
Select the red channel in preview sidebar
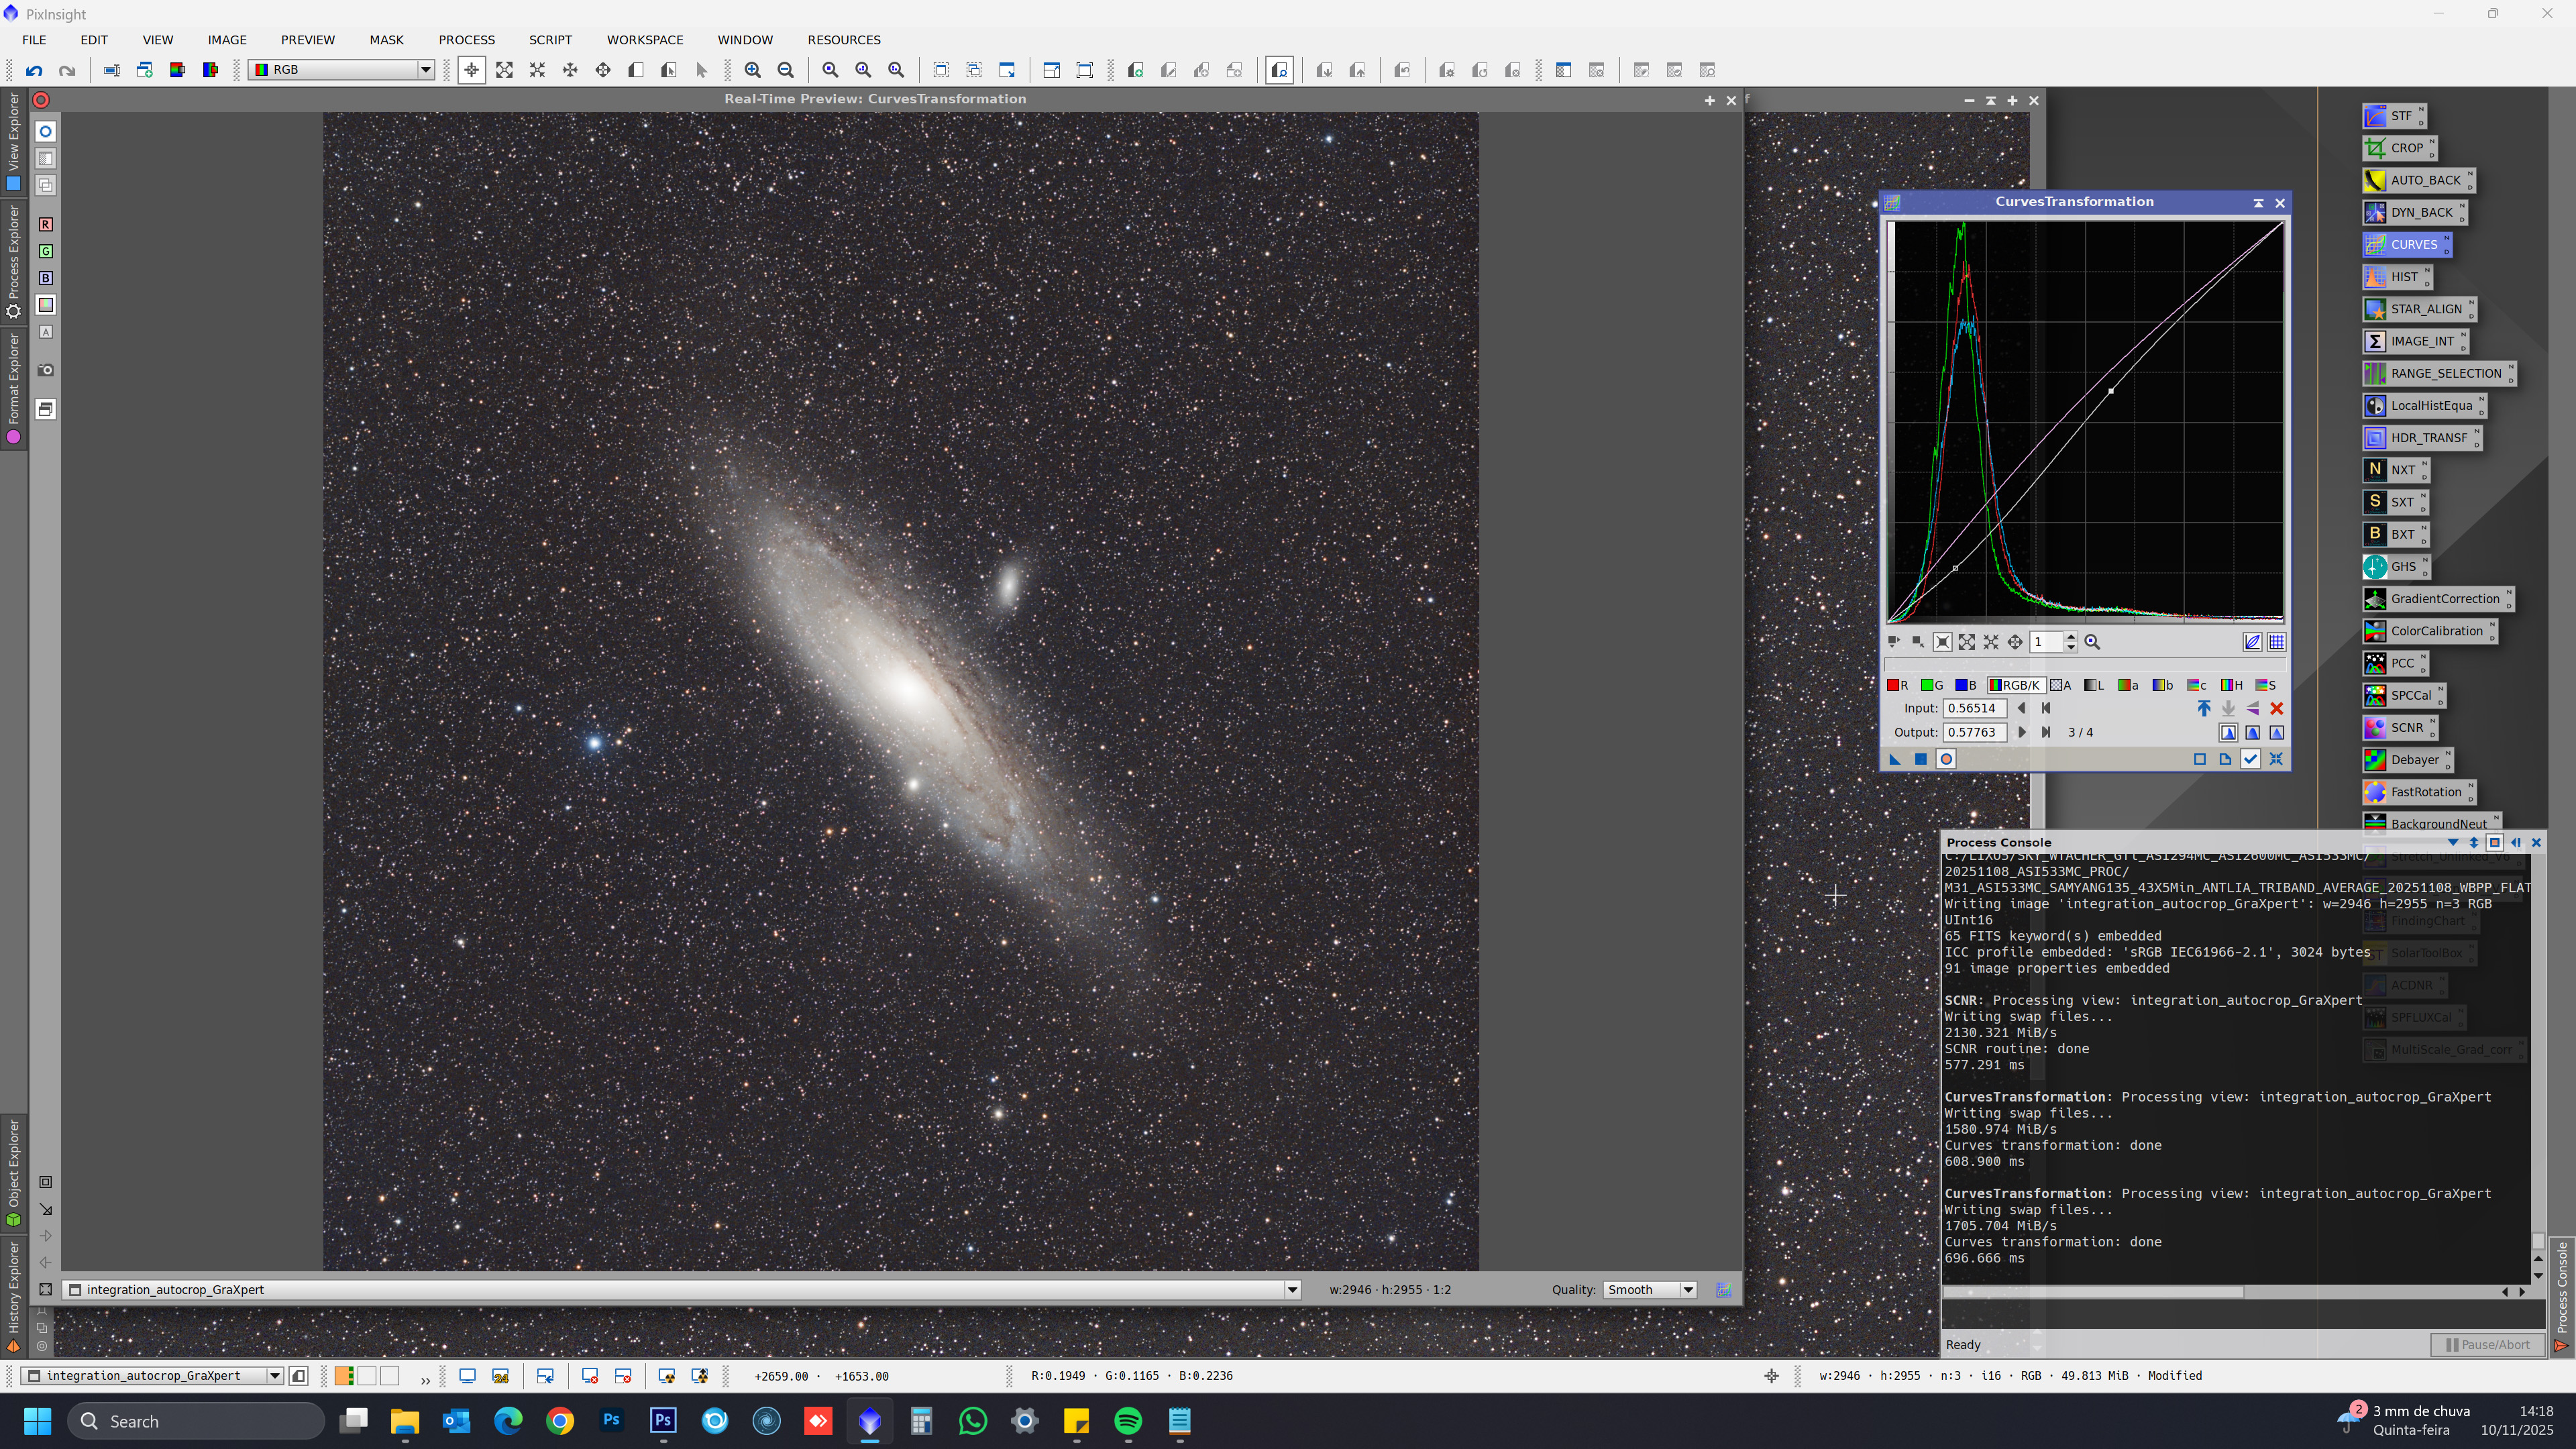46,225
